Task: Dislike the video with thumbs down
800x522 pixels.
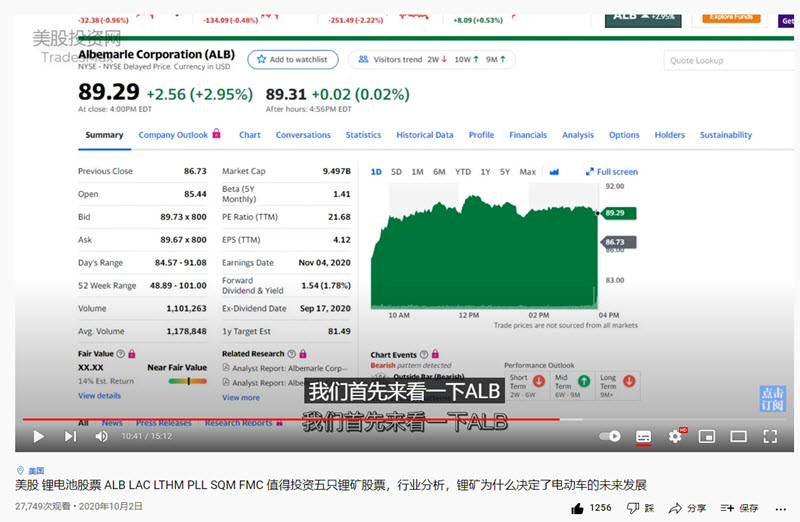Action: click(633, 508)
